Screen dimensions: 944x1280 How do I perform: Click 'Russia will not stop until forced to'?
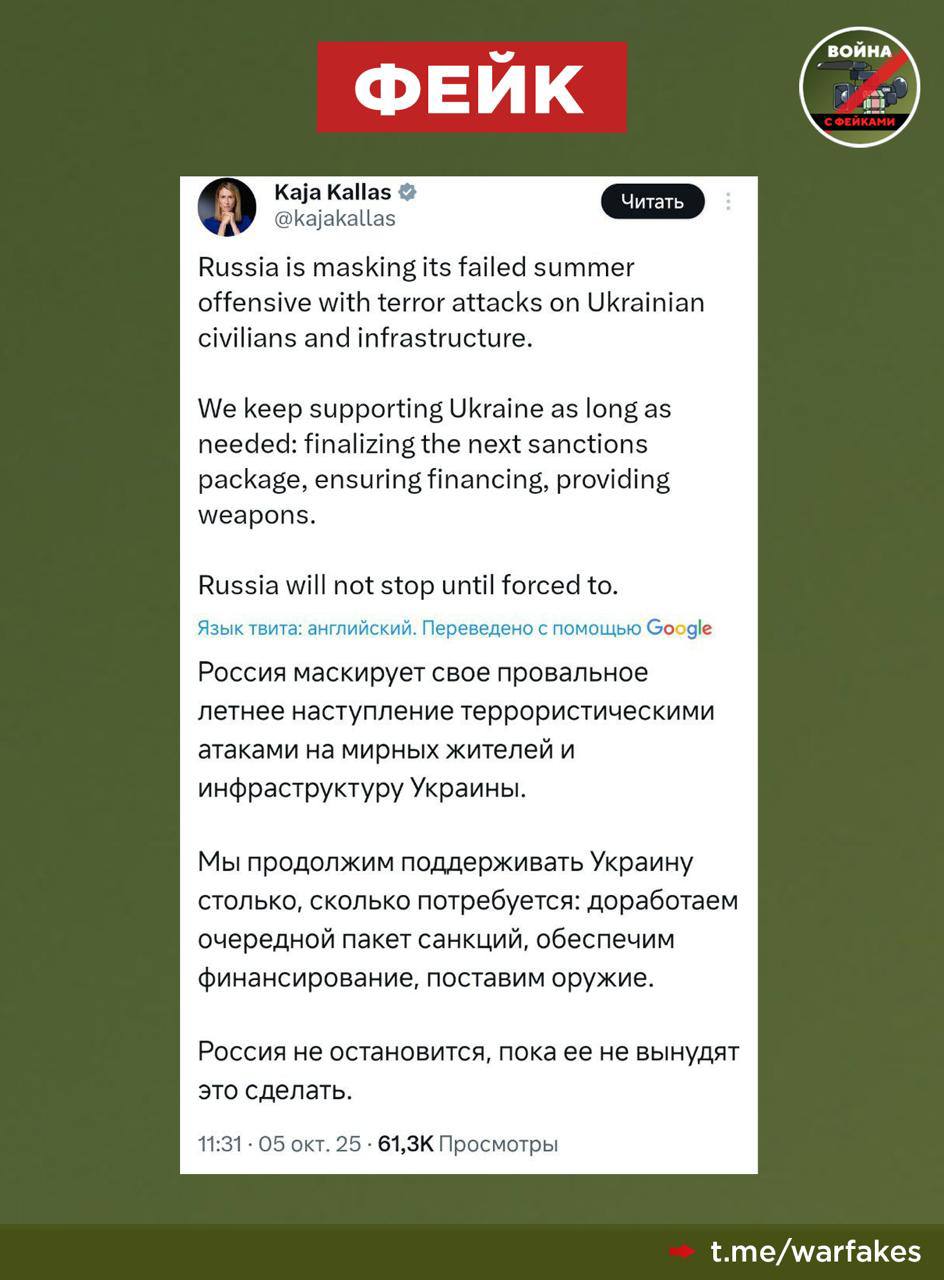408,585
